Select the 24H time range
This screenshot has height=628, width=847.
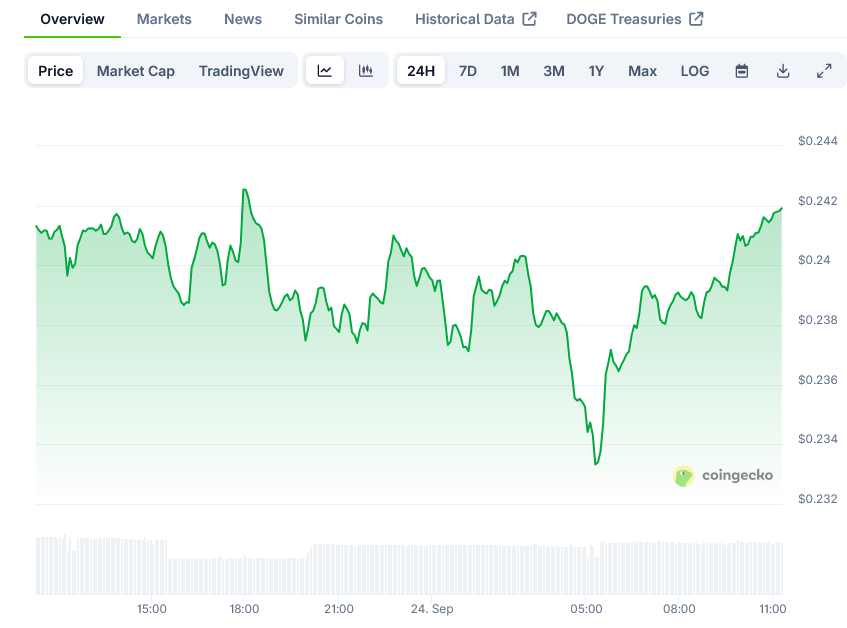(421, 71)
